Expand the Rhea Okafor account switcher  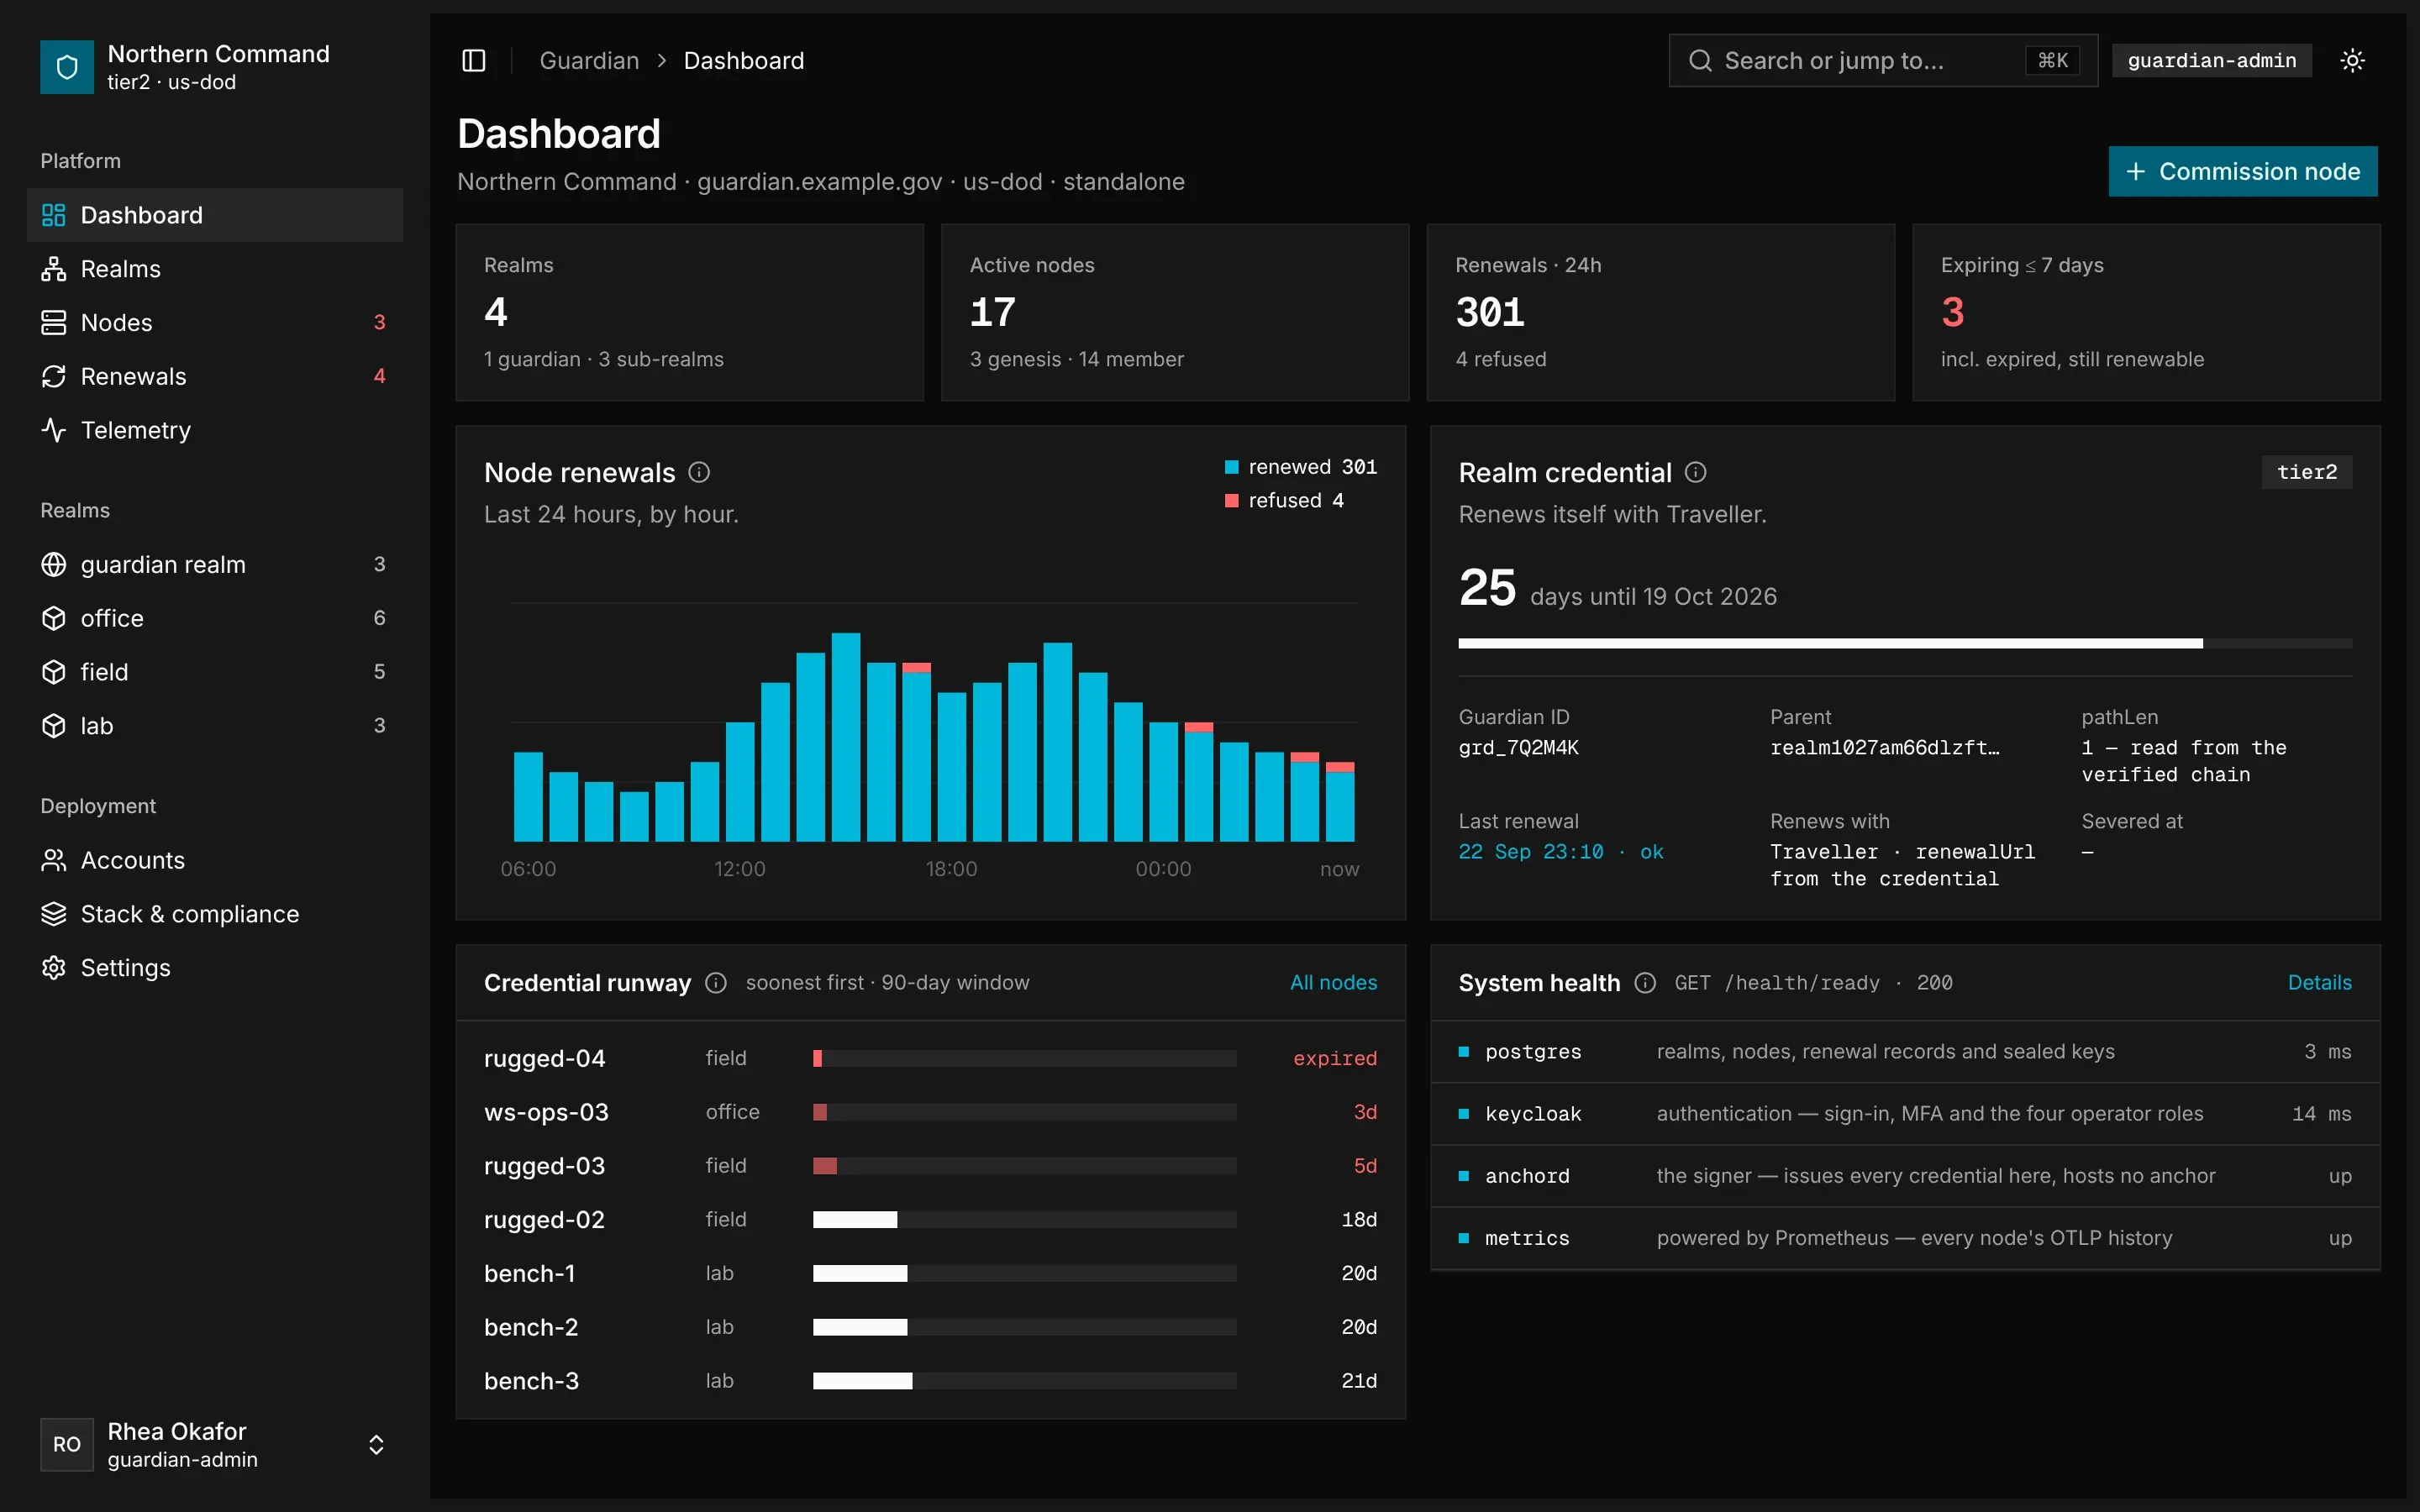[376, 1445]
